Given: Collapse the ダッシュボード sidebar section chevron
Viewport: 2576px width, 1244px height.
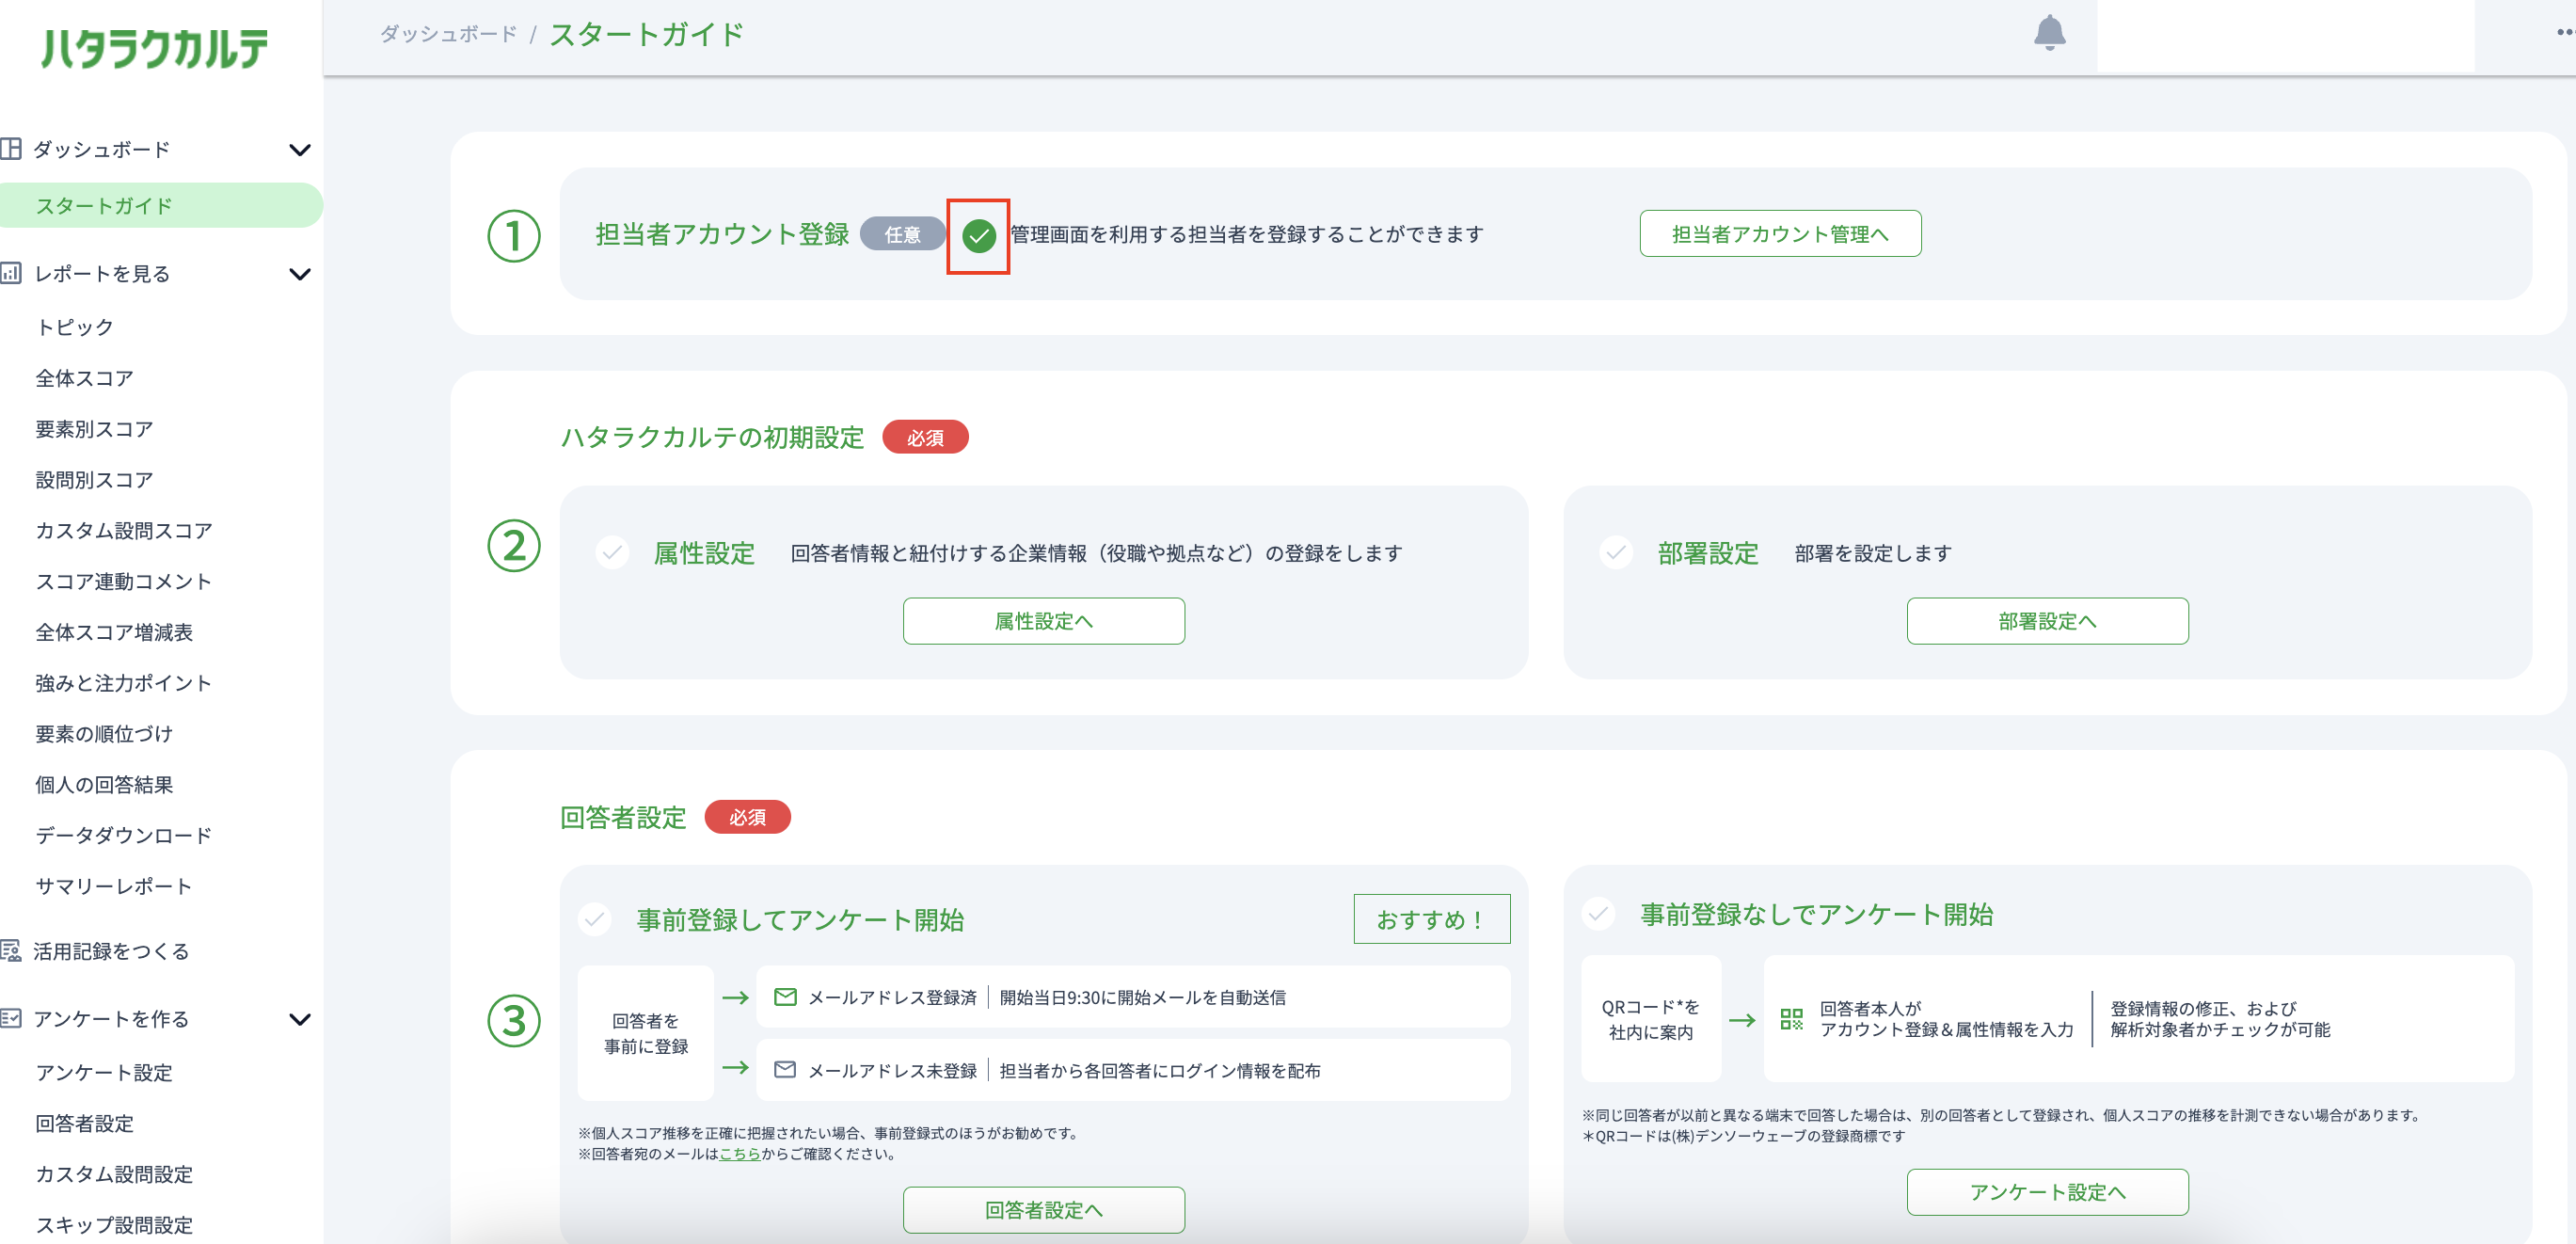Looking at the screenshot, I should (299, 150).
